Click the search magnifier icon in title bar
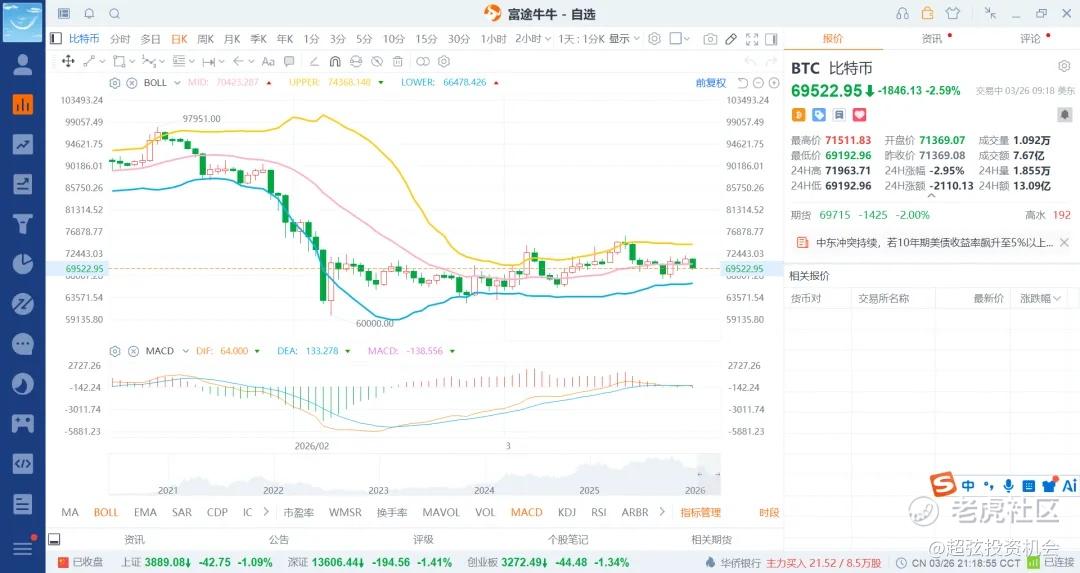 pyautogui.click(x=114, y=13)
